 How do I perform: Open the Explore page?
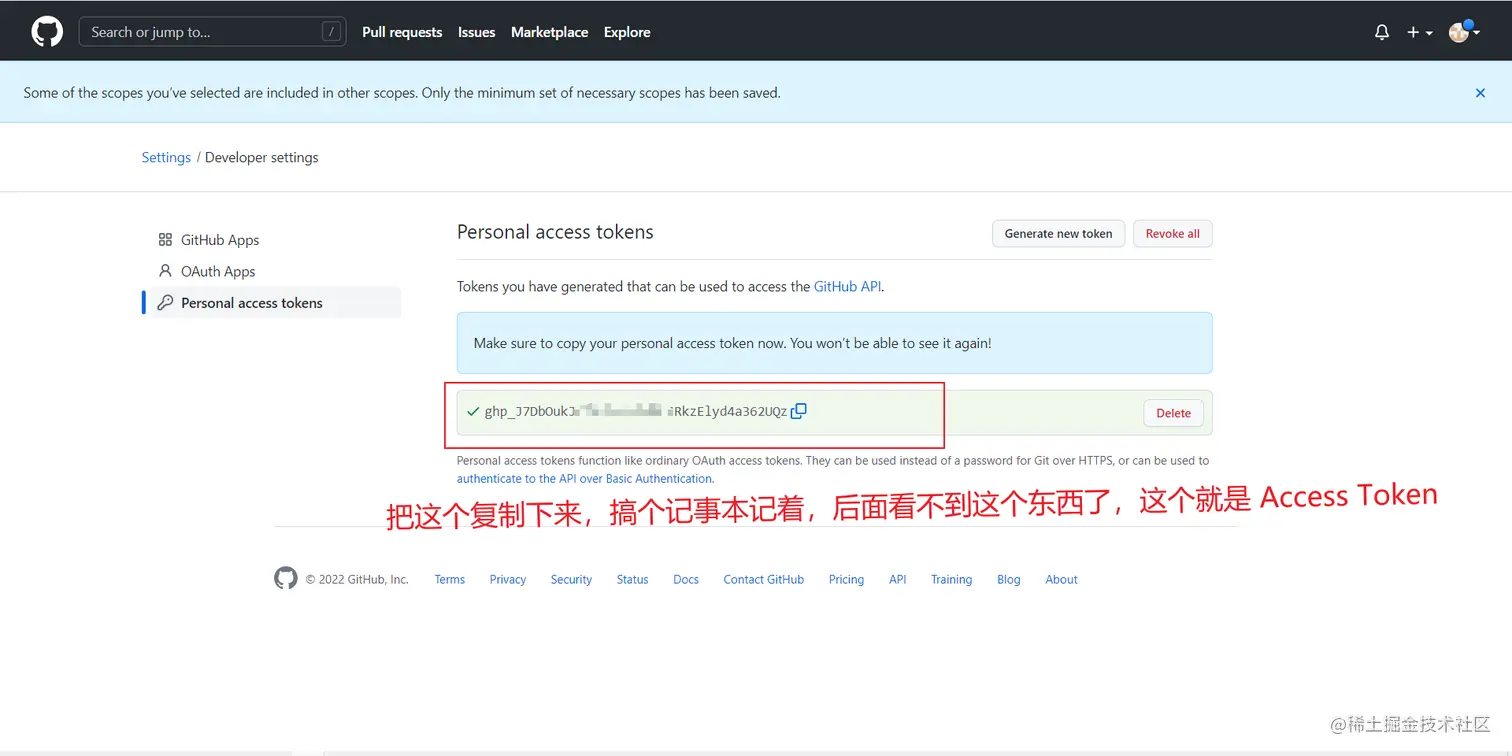[x=627, y=32]
